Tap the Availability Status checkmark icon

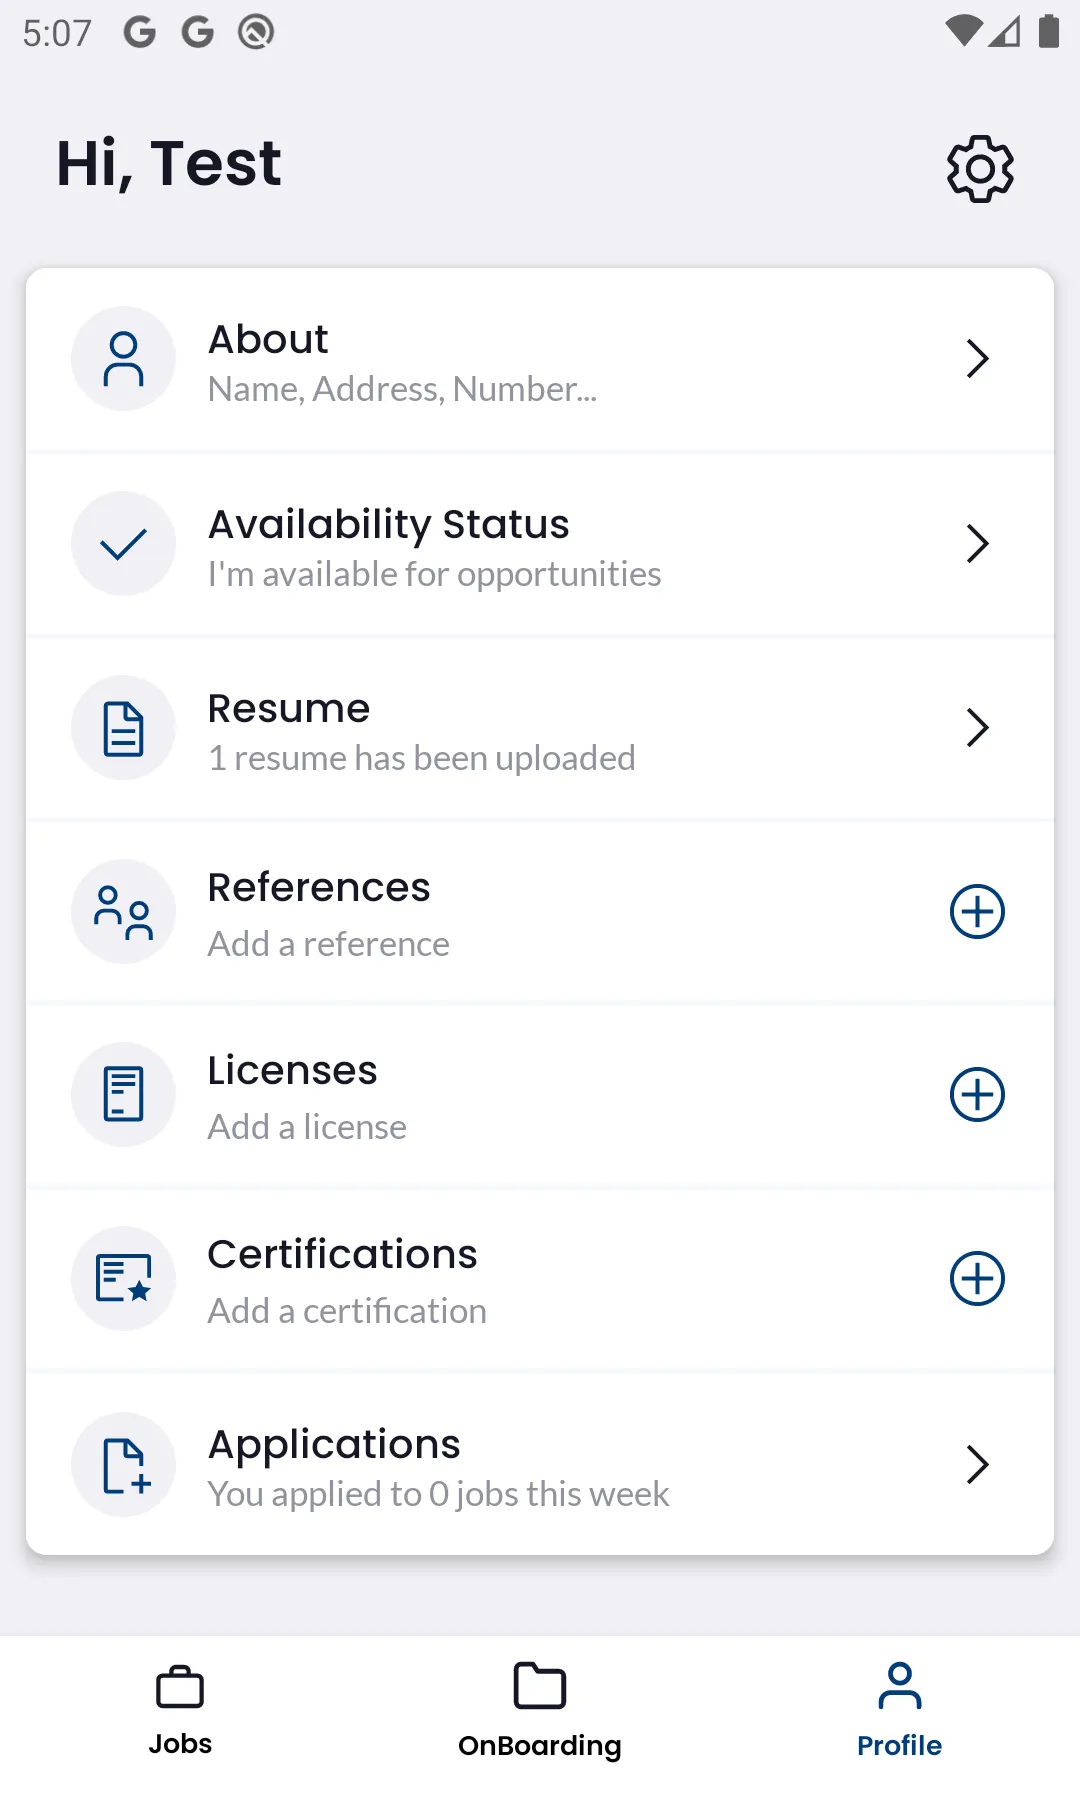tap(123, 543)
